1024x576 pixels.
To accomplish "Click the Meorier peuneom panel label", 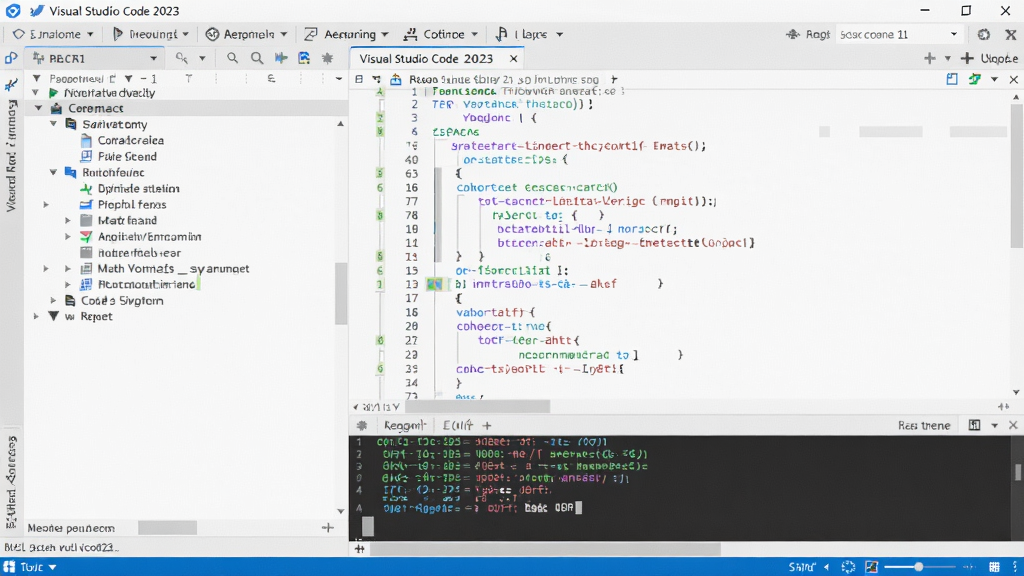I will (x=71, y=528).
